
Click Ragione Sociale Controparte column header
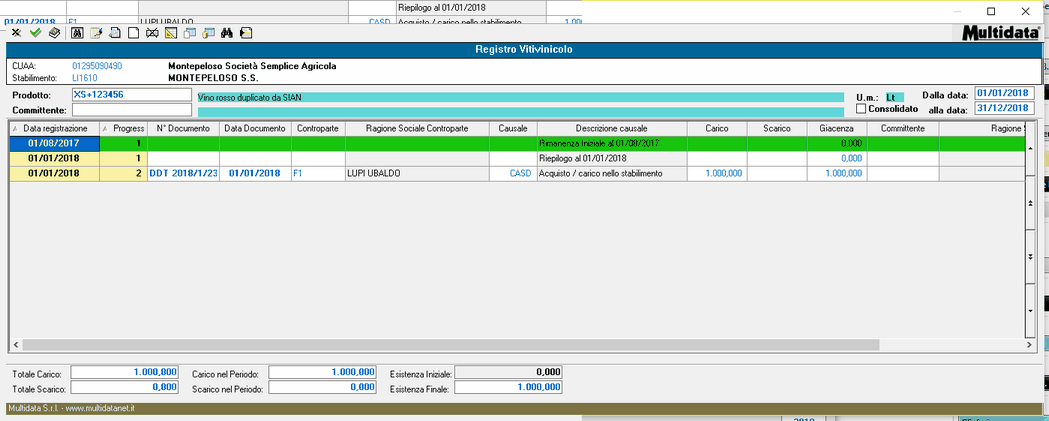417,128
